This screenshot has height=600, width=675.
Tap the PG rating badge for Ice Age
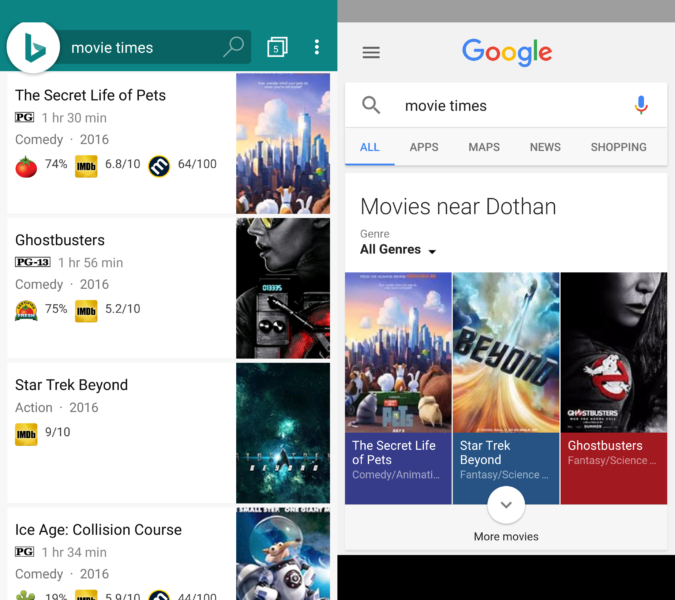[25, 551]
